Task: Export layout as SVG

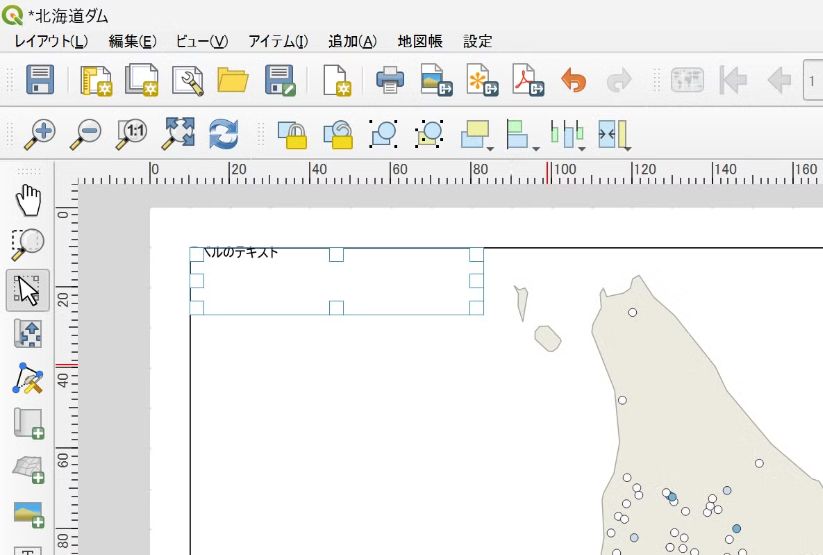Action: pyautogui.click(x=482, y=80)
